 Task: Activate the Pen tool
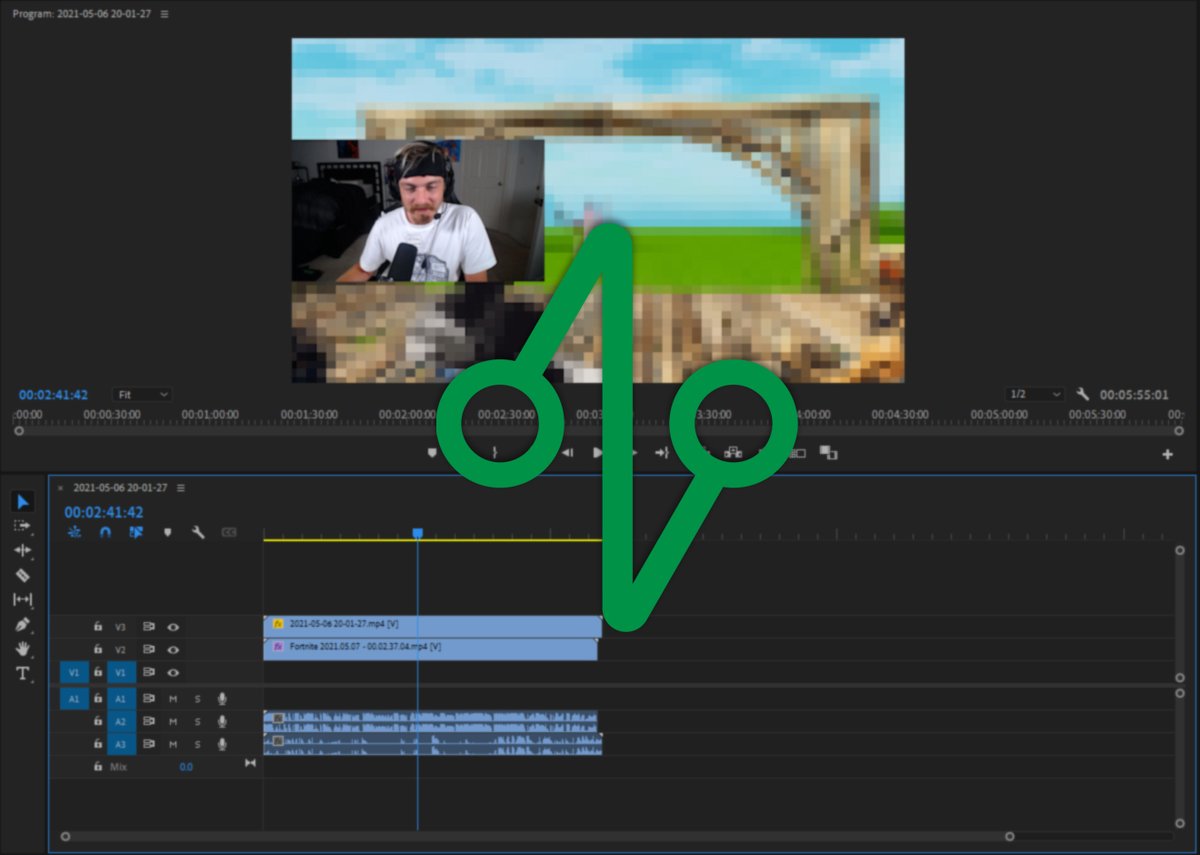22,624
